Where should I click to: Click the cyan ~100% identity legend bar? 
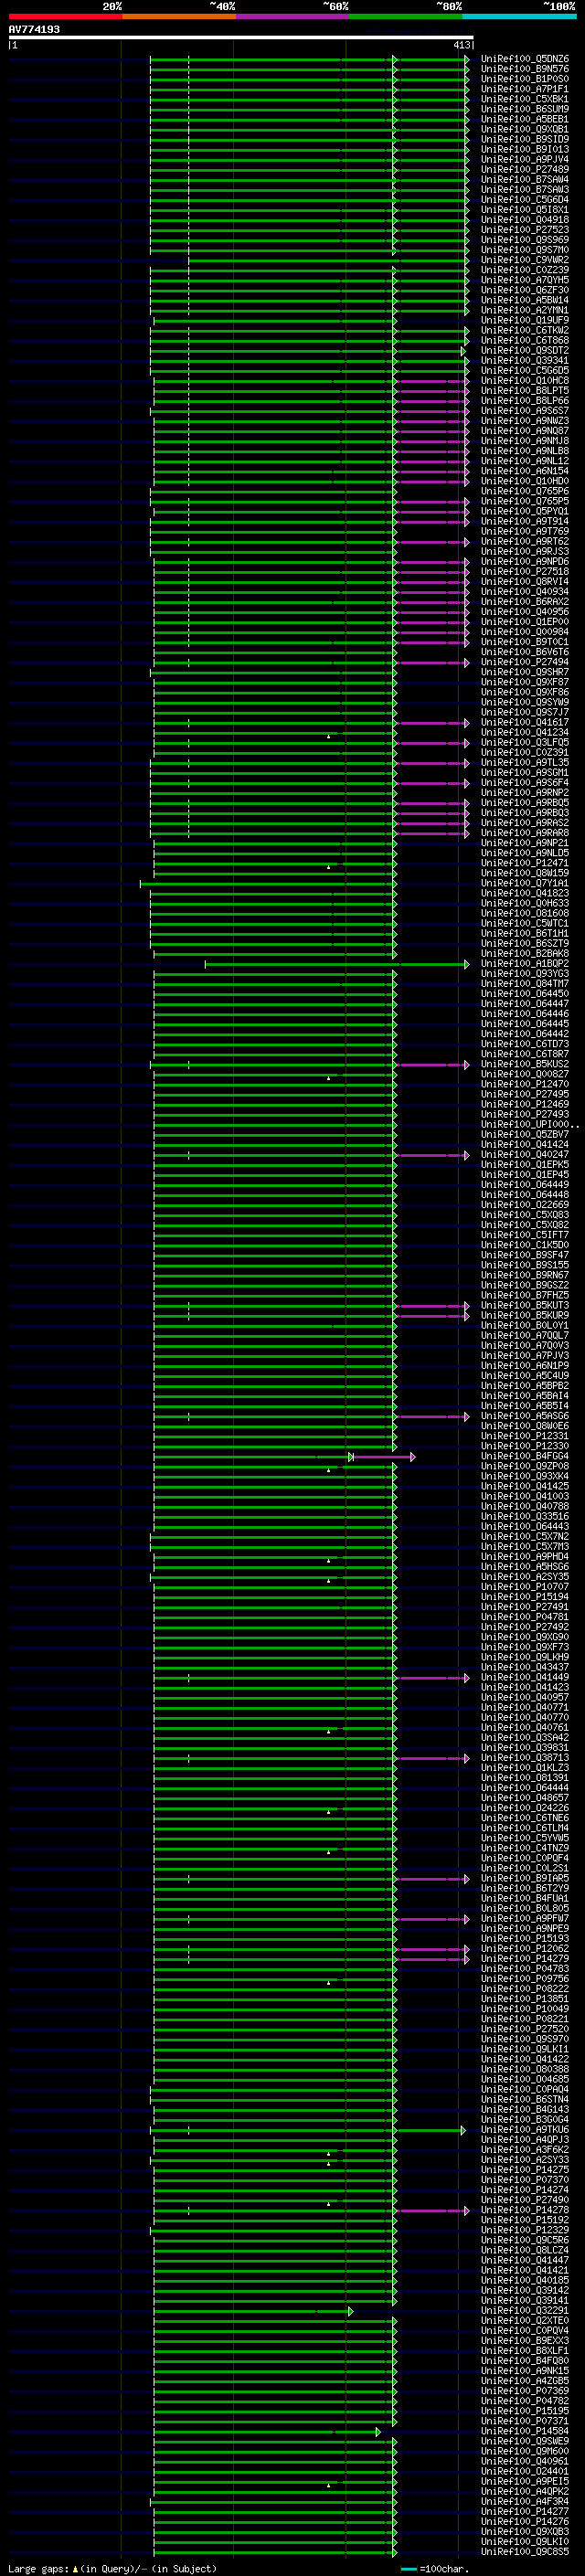pyautogui.click(x=519, y=16)
